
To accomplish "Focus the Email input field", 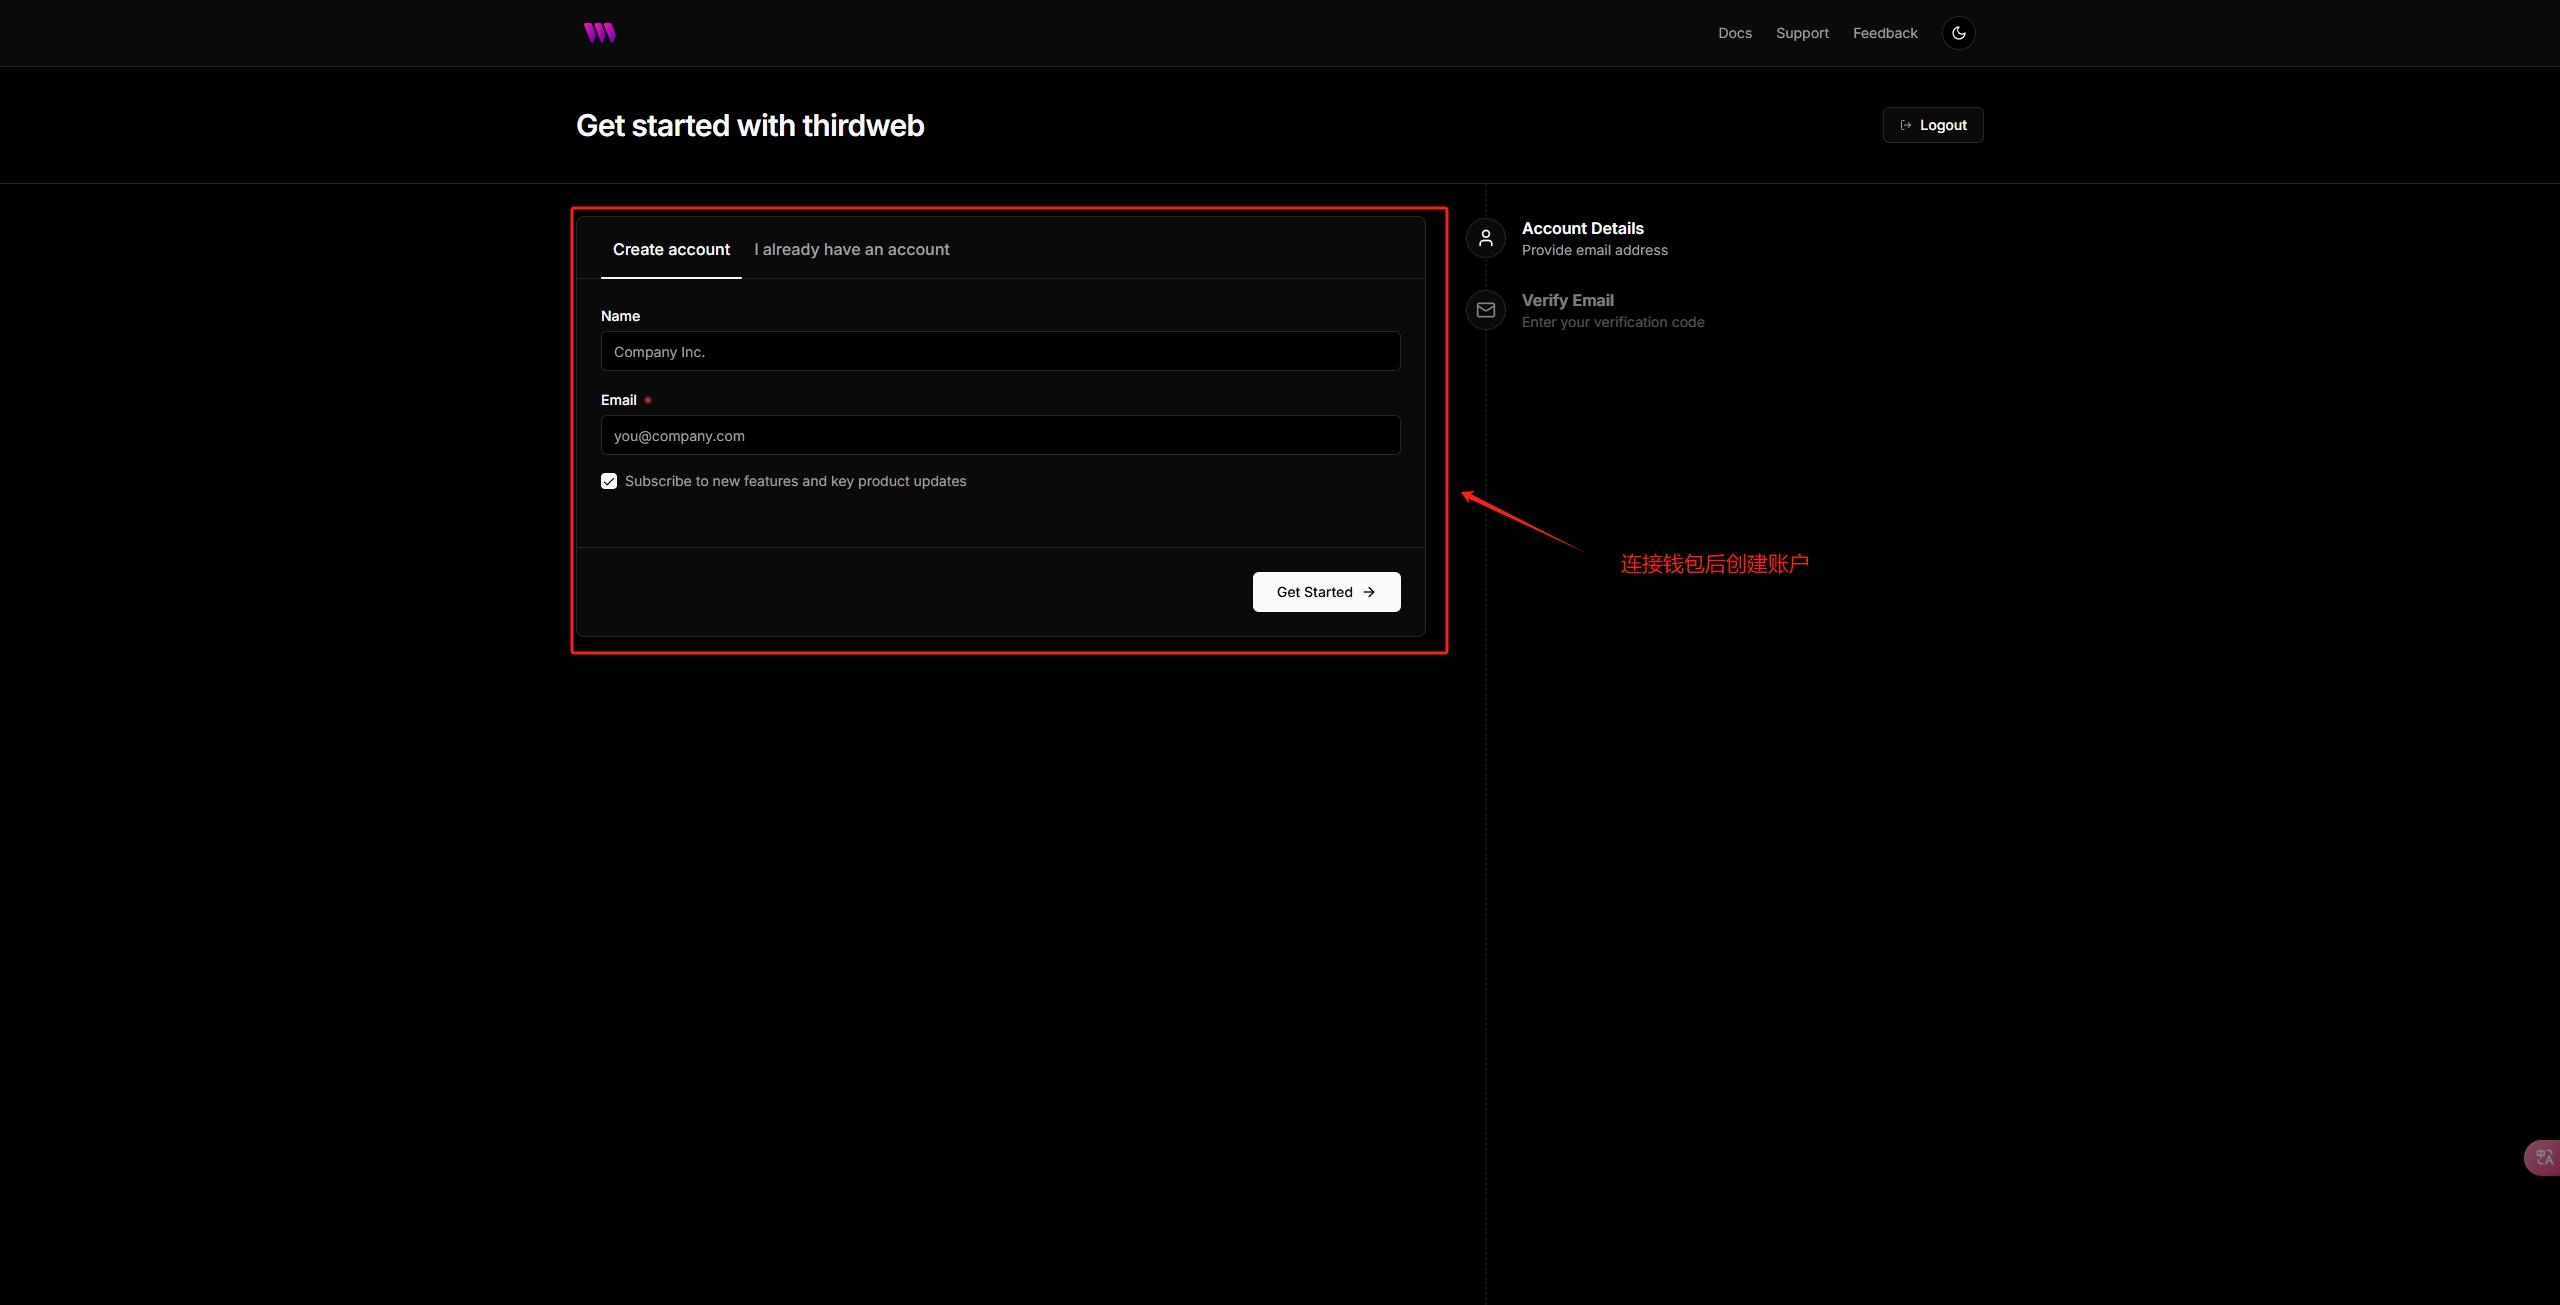I will click(x=1000, y=436).
